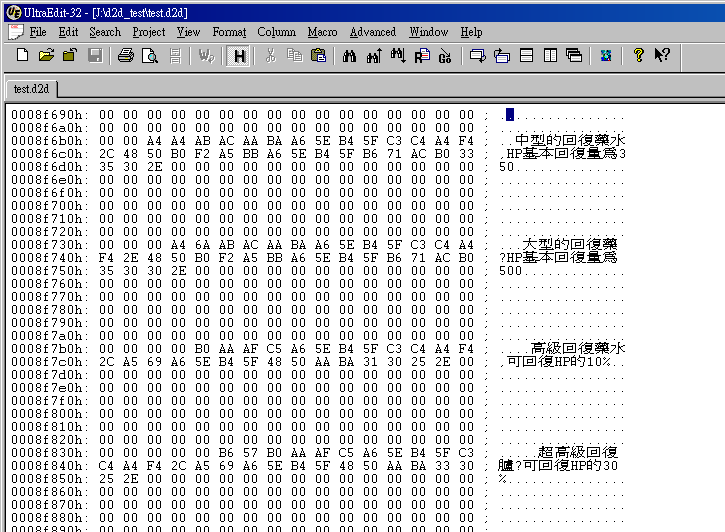Open the File menu
This screenshot has height=532, width=725.
tap(38, 32)
